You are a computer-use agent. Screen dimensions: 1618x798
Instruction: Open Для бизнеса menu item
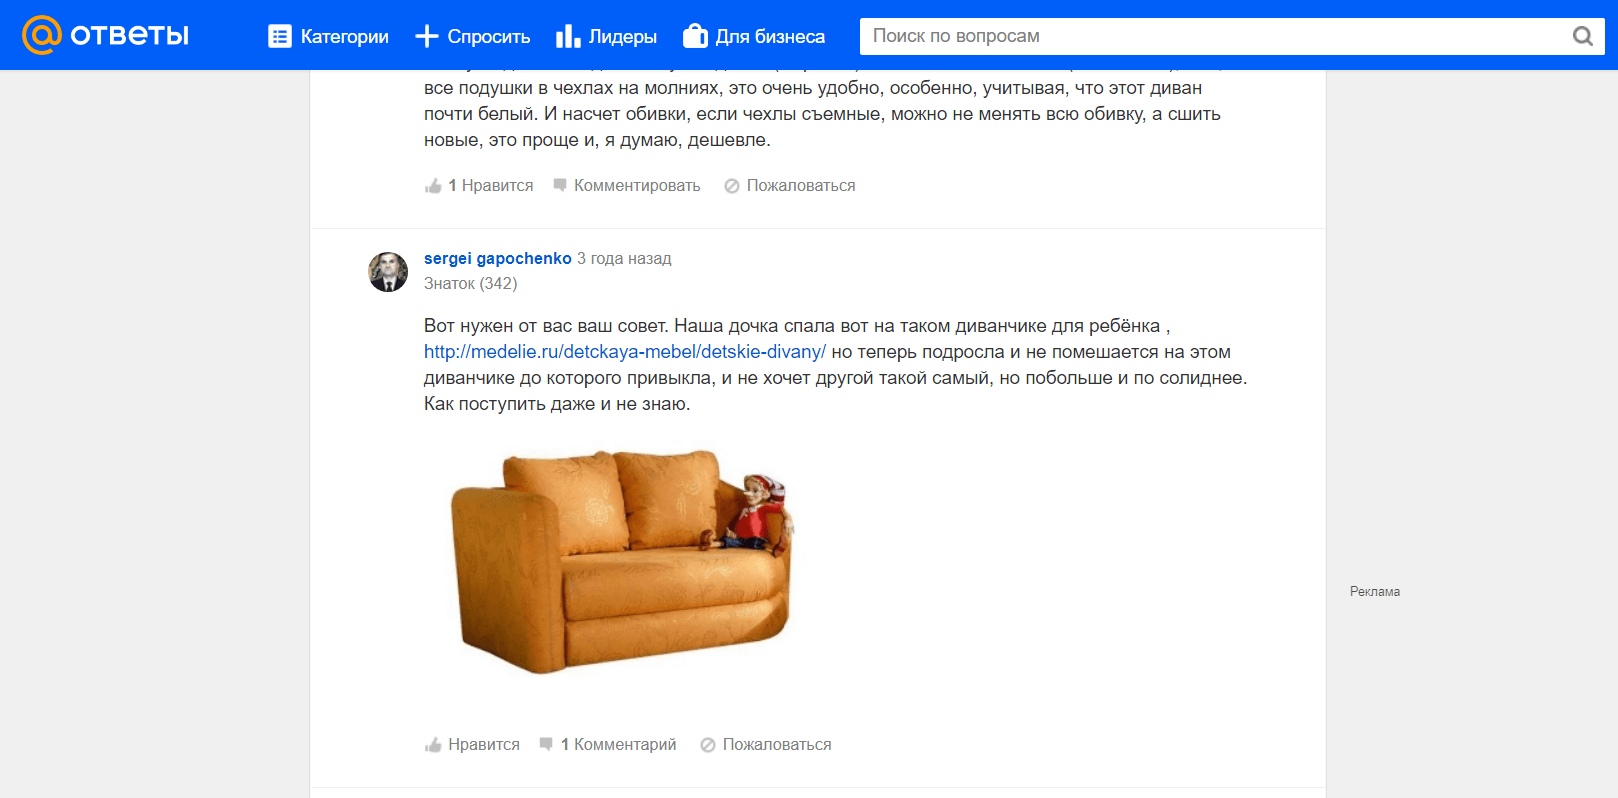(x=770, y=36)
